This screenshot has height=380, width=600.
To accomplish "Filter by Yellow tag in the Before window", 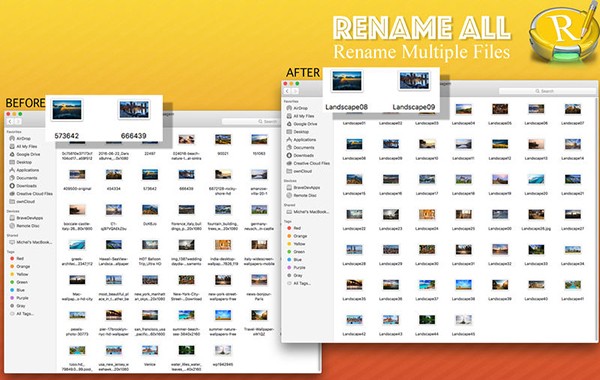I will (19, 274).
